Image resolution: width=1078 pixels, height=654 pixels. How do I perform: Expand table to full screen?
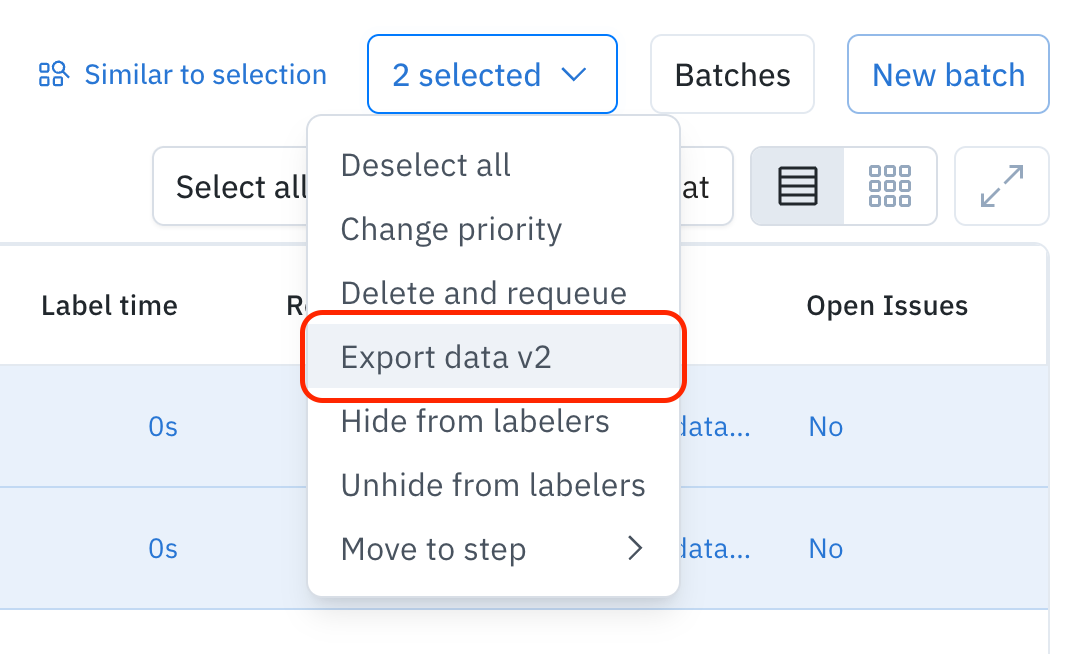click(1001, 186)
